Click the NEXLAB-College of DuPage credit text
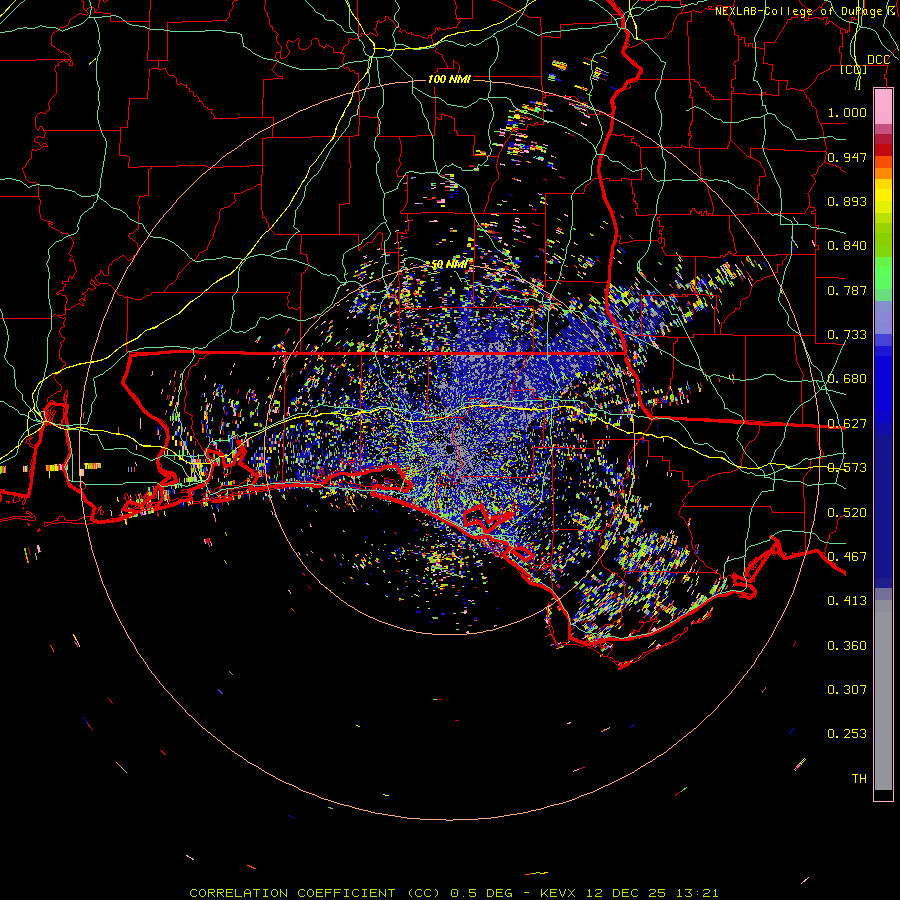The width and height of the screenshot is (900, 900). click(x=800, y=11)
